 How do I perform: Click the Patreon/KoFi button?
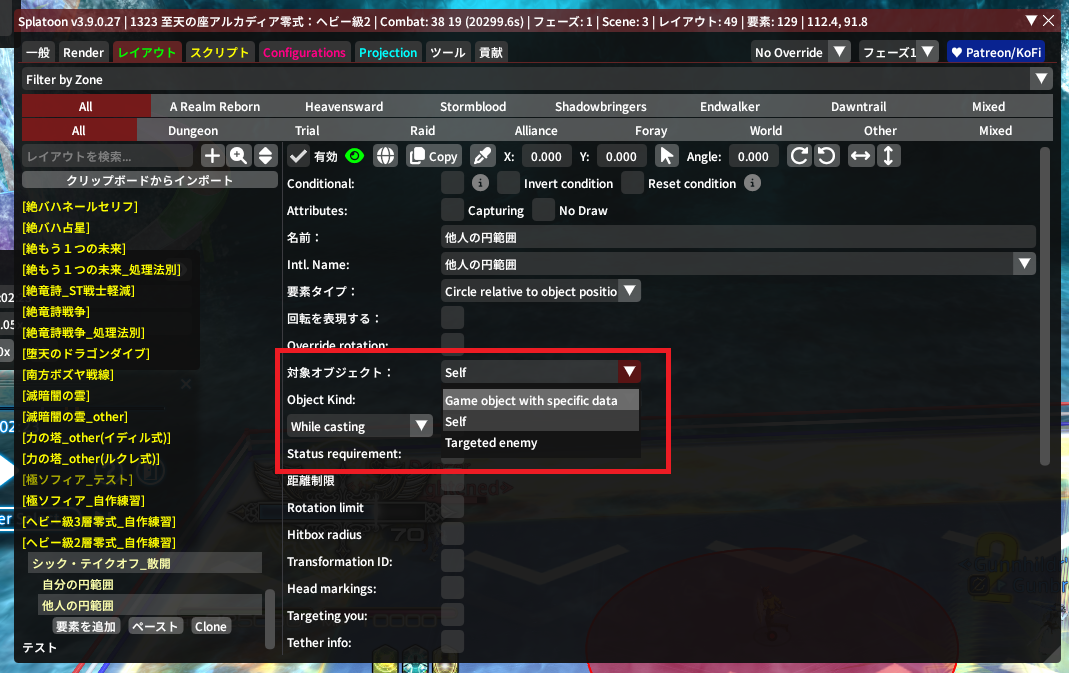click(x=995, y=52)
